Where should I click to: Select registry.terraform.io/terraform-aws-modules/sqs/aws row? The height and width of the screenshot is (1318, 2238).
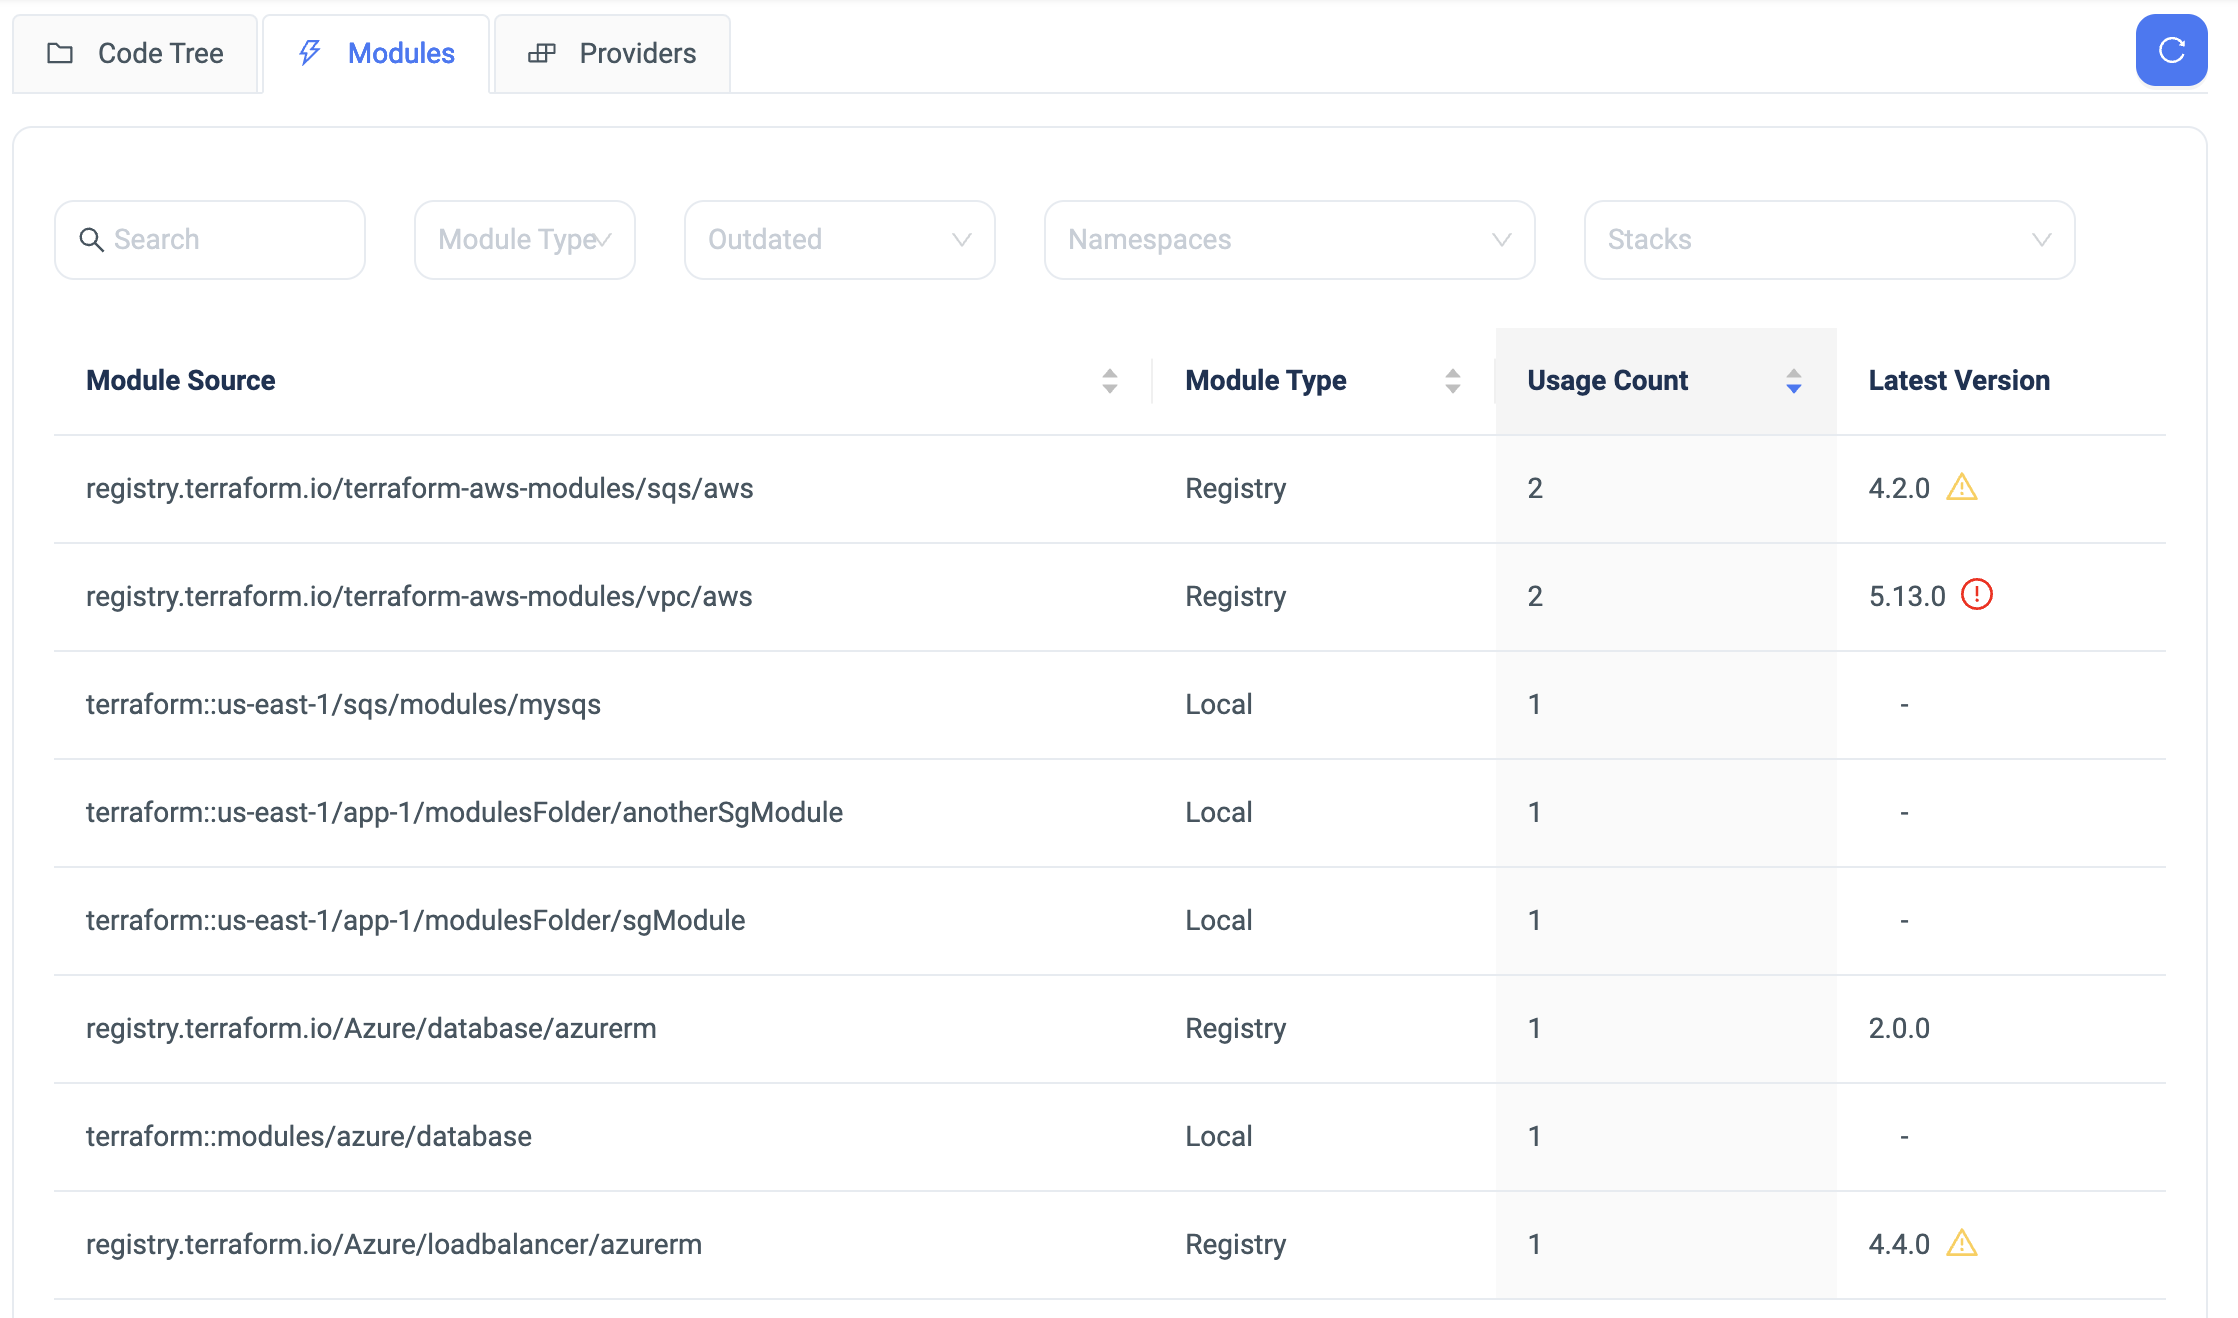pyautogui.click(x=1110, y=489)
